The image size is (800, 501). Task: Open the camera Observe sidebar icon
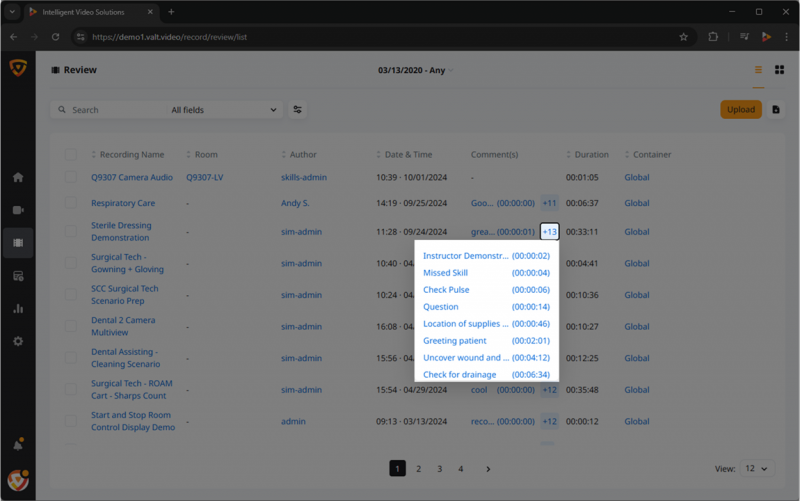(18, 210)
